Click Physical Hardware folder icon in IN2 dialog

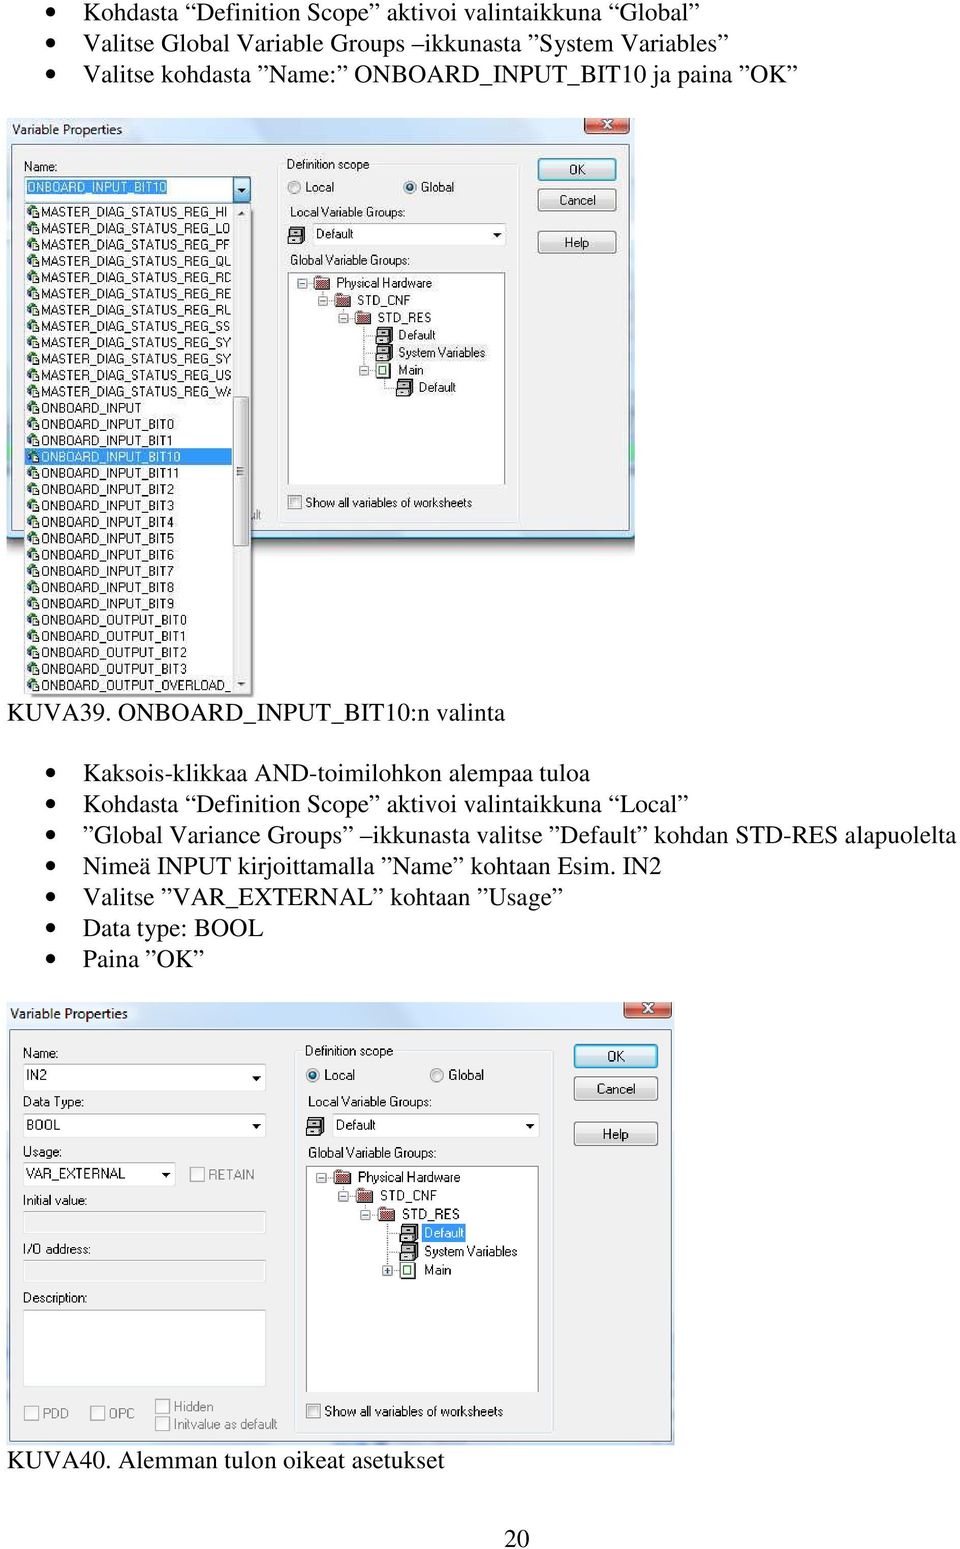[x=342, y=1177]
